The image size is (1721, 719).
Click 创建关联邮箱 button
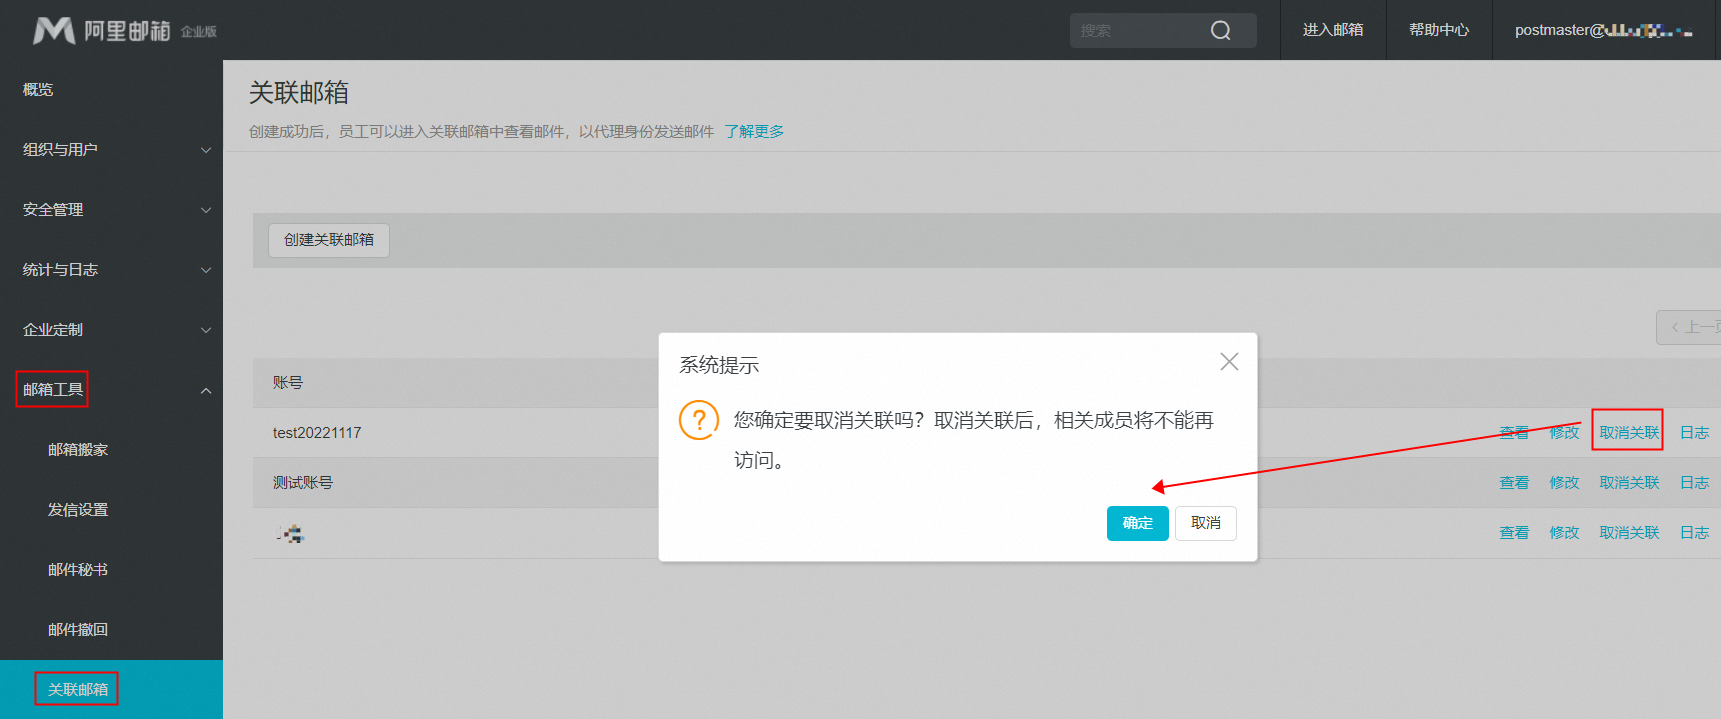point(328,240)
